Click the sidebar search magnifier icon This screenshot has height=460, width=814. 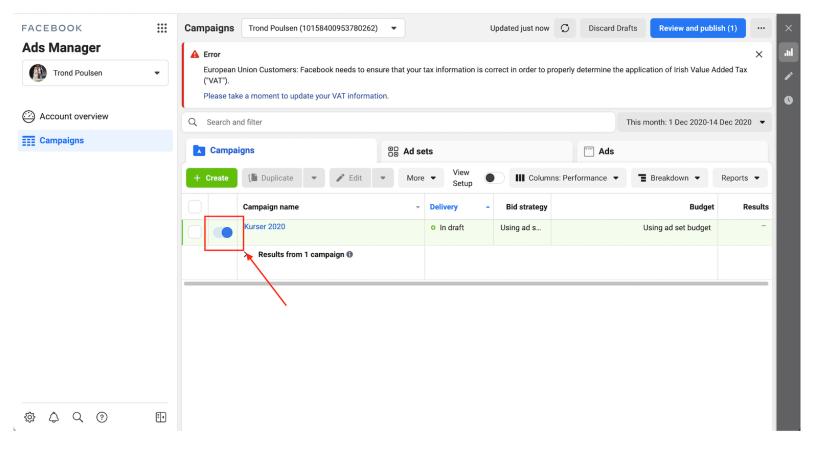[78, 417]
